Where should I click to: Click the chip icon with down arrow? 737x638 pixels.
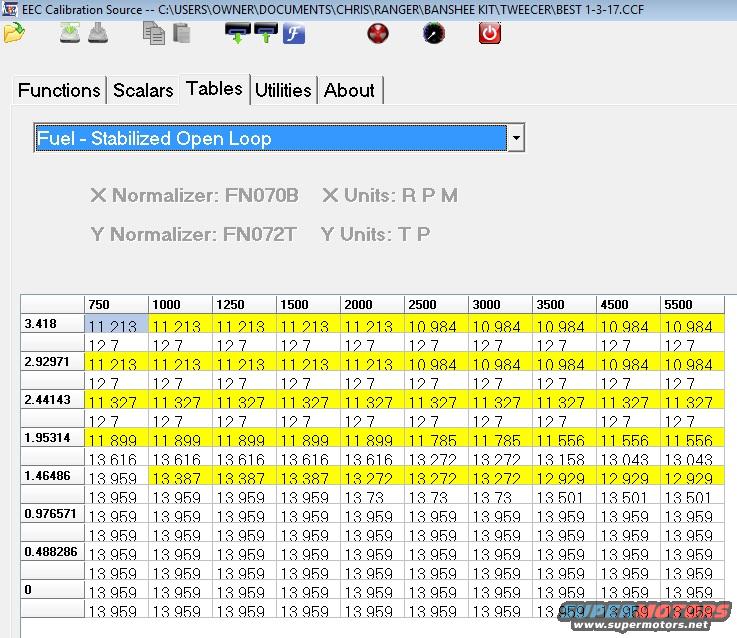237,33
